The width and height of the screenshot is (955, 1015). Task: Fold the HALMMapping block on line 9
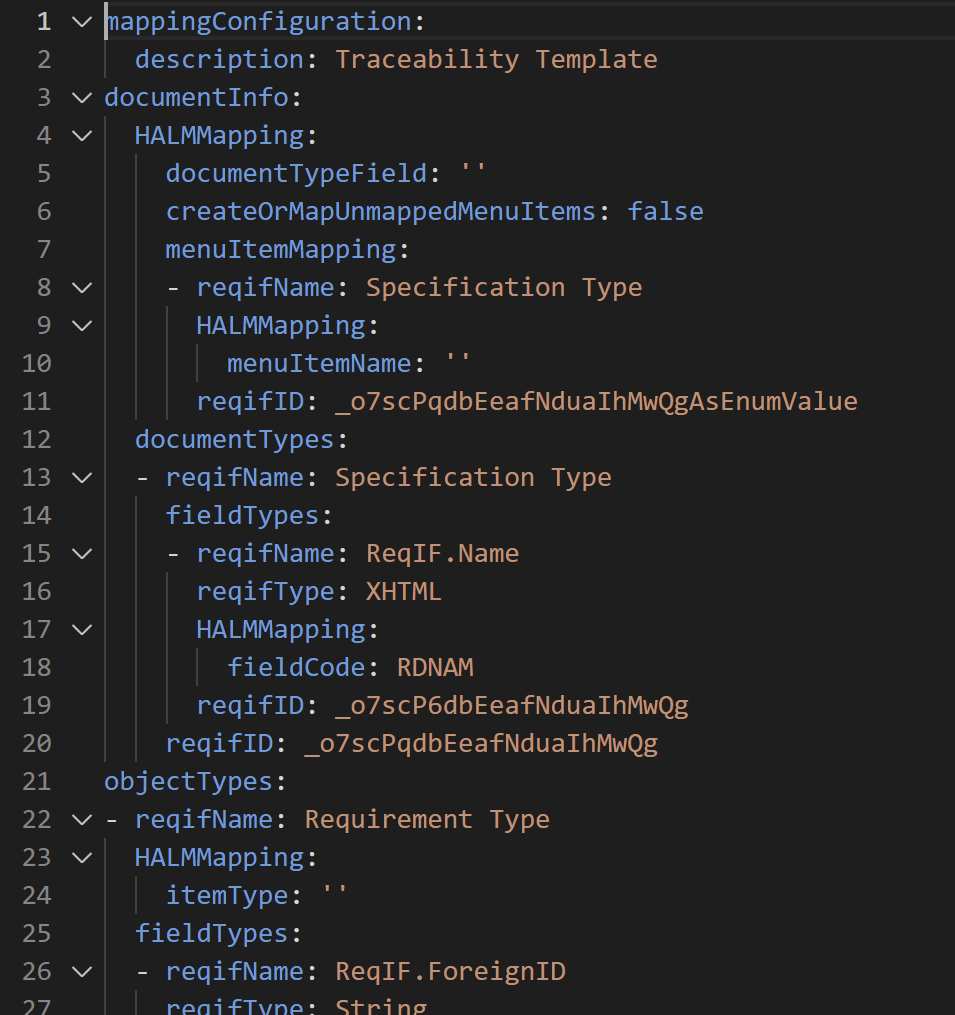[x=82, y=326]
